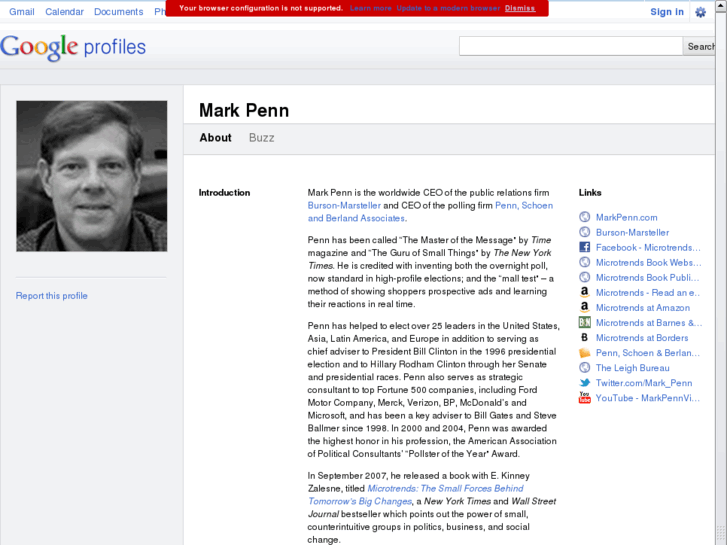Viewport: 727px width, 545px height.
Task: Open the Facebook - Microtrends… link
Action: click(648, 248)
